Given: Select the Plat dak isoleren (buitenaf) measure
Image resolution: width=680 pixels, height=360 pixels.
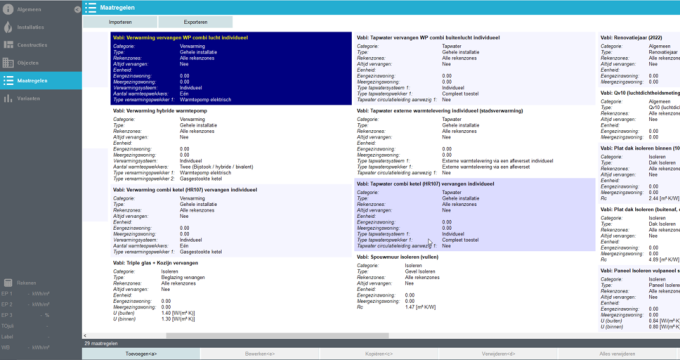Looking at the screenshot, I should pos(639,234).
